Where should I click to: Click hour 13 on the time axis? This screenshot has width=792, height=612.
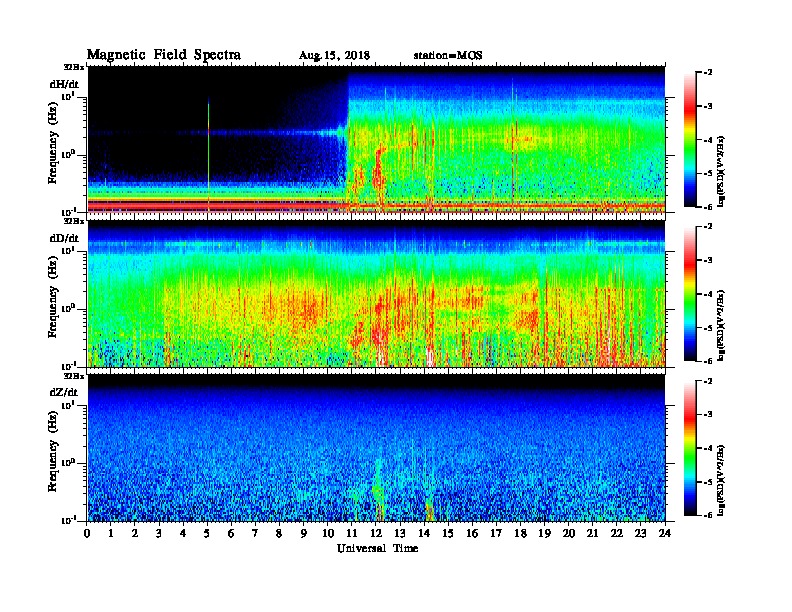pyautogui.click(x=400, y=534)
